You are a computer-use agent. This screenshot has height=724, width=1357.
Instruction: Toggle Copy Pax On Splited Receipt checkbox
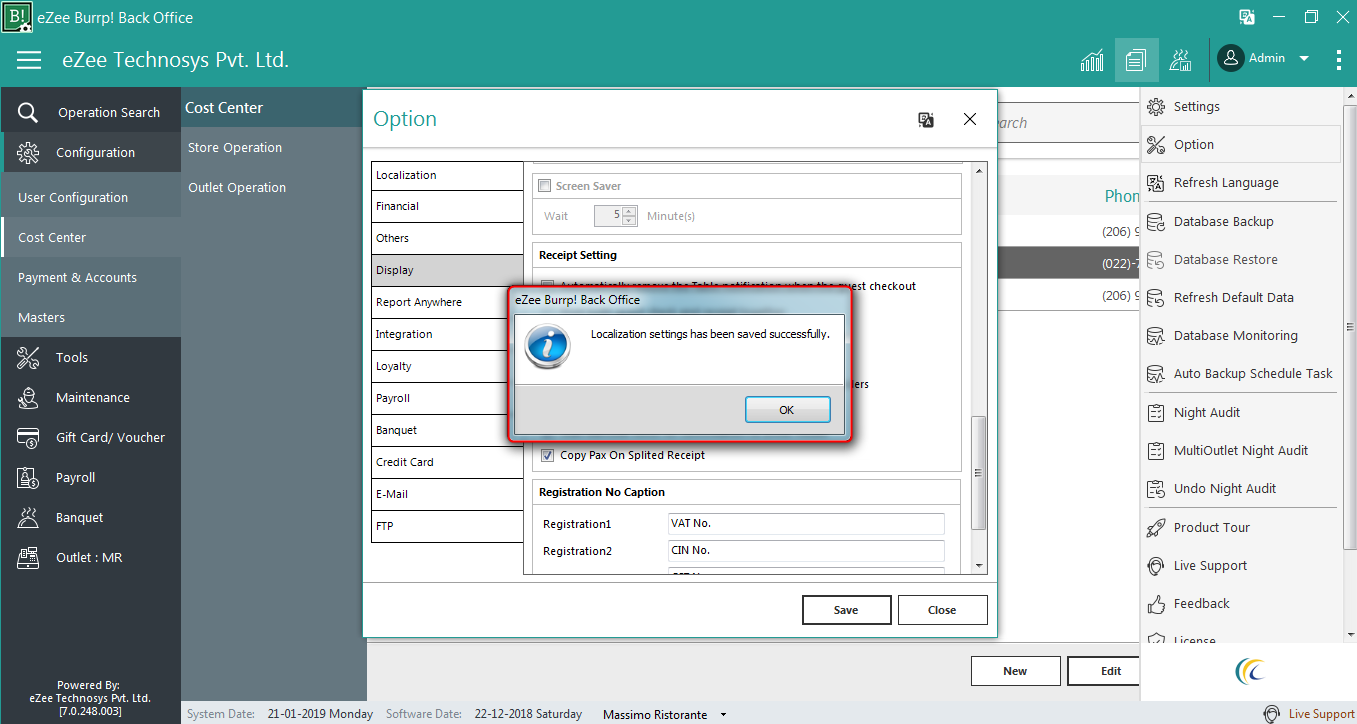click(x=547, y=455)
